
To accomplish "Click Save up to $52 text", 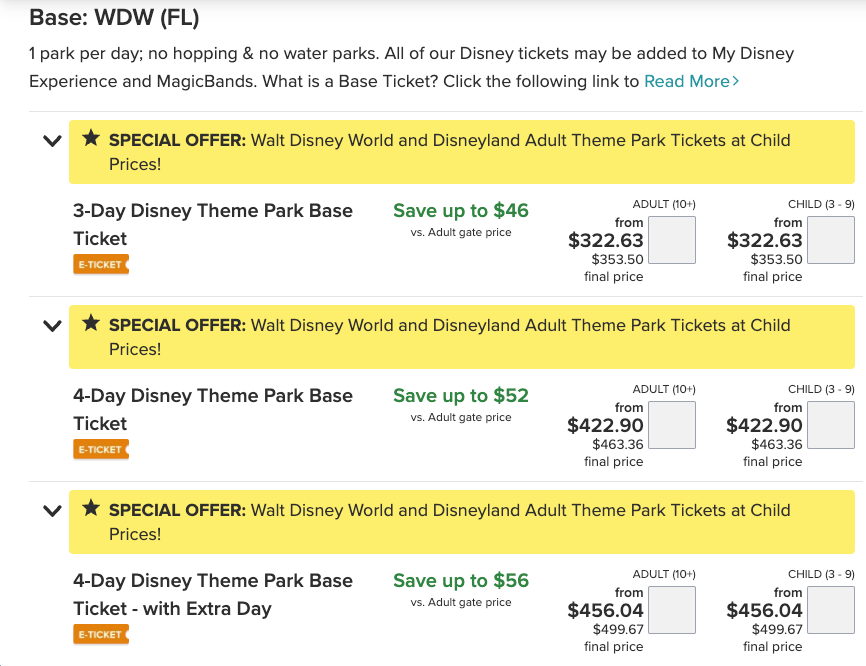I will point(460,395).
